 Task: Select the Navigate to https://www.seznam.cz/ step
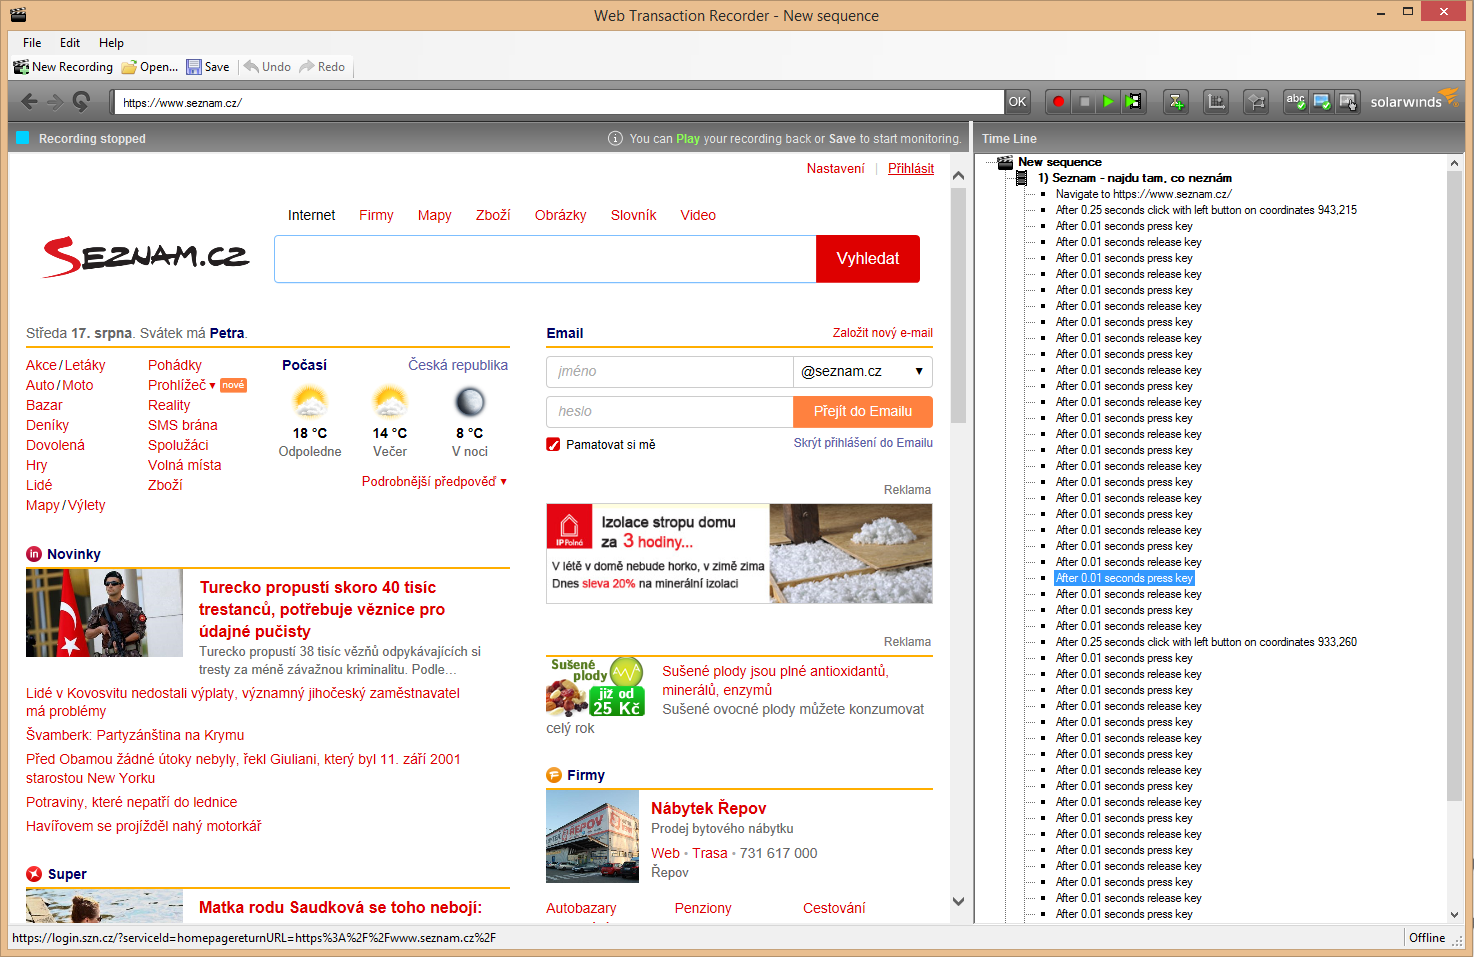[x=1143, y=194]
